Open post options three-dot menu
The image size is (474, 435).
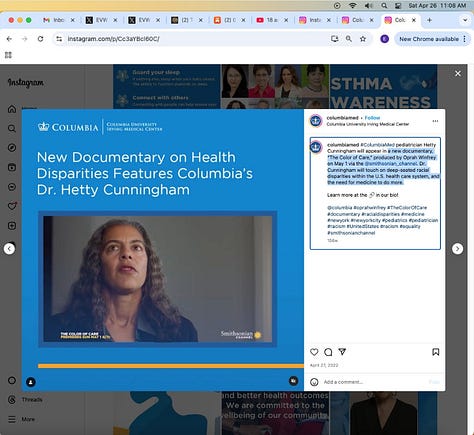click(435, 121)
